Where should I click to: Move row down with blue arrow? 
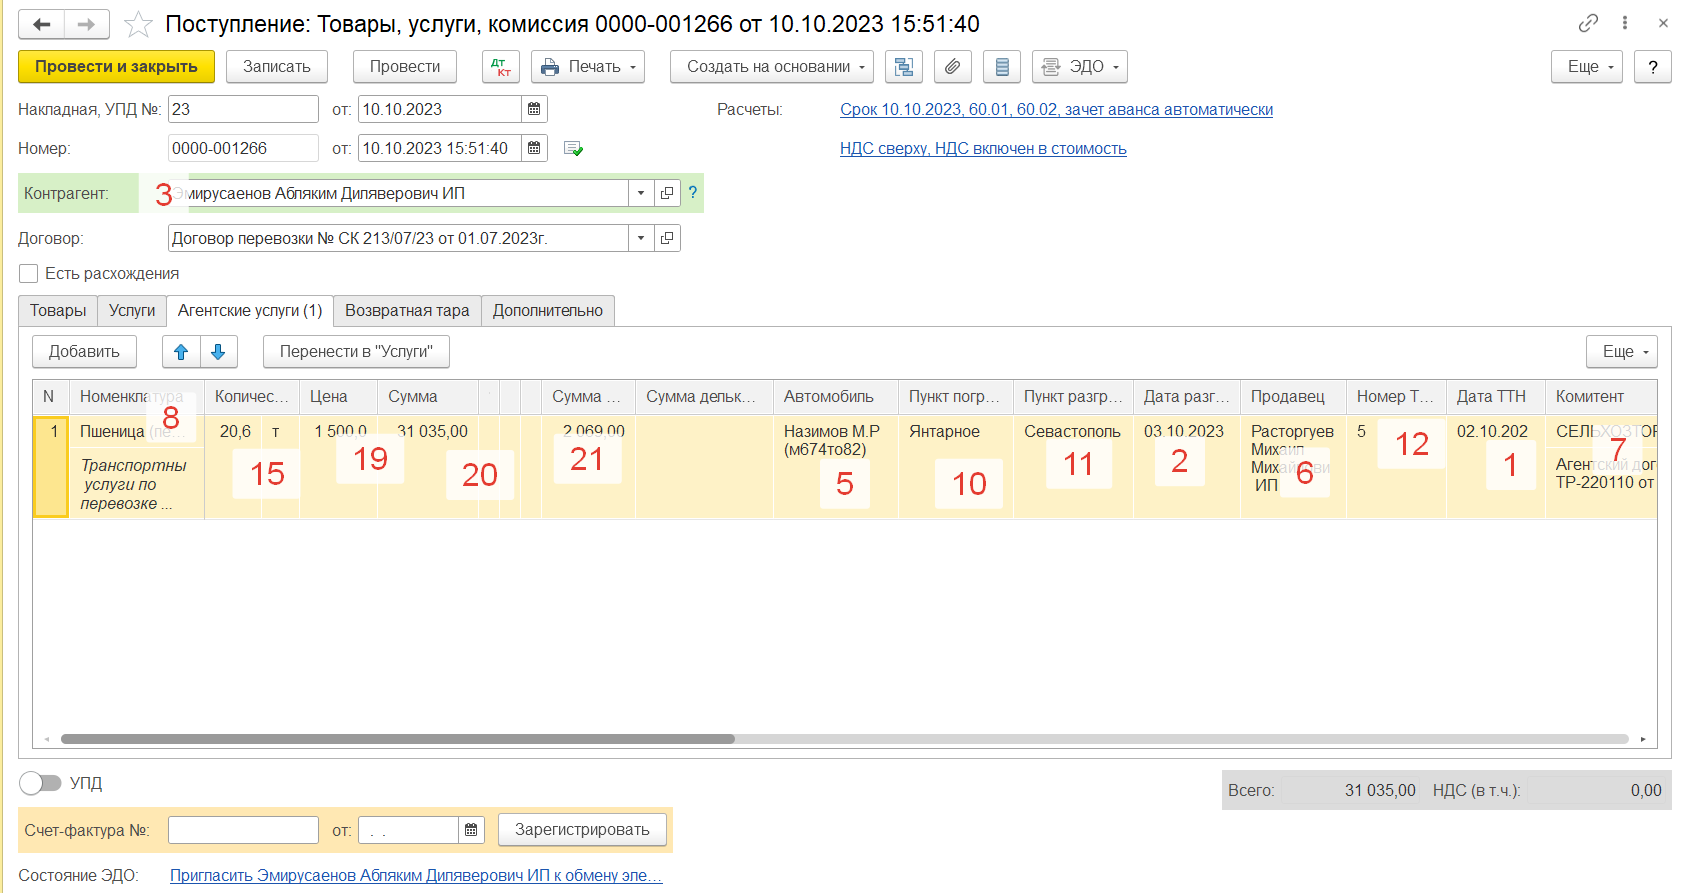tap(218, 352)
